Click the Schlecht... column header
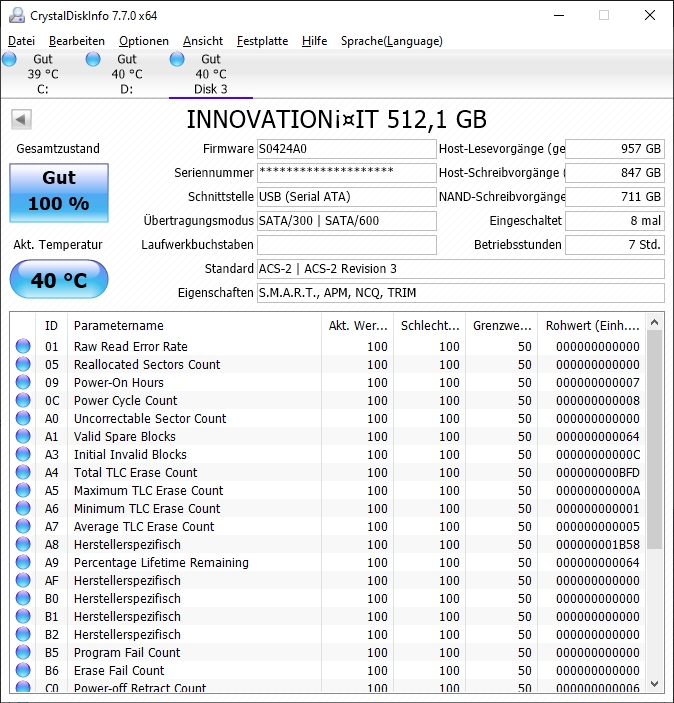This screenshot has width=674, height=703. pos(430,325)
